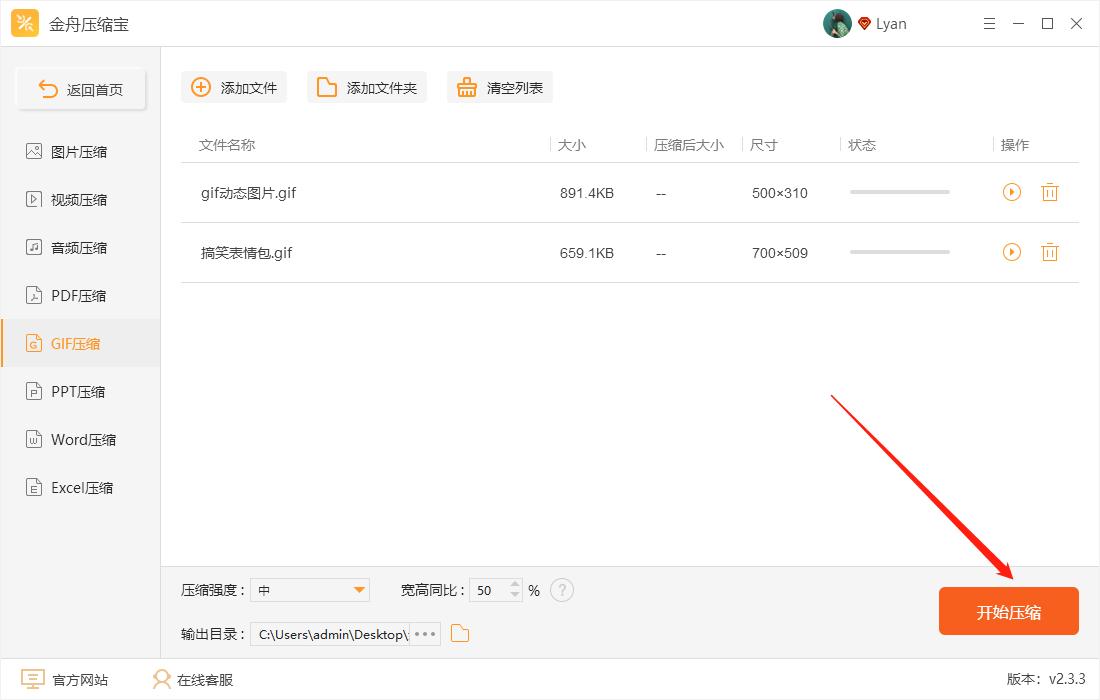Click the 清空列表 broom icon
1100x700 pixels.
tap(466, 87)
